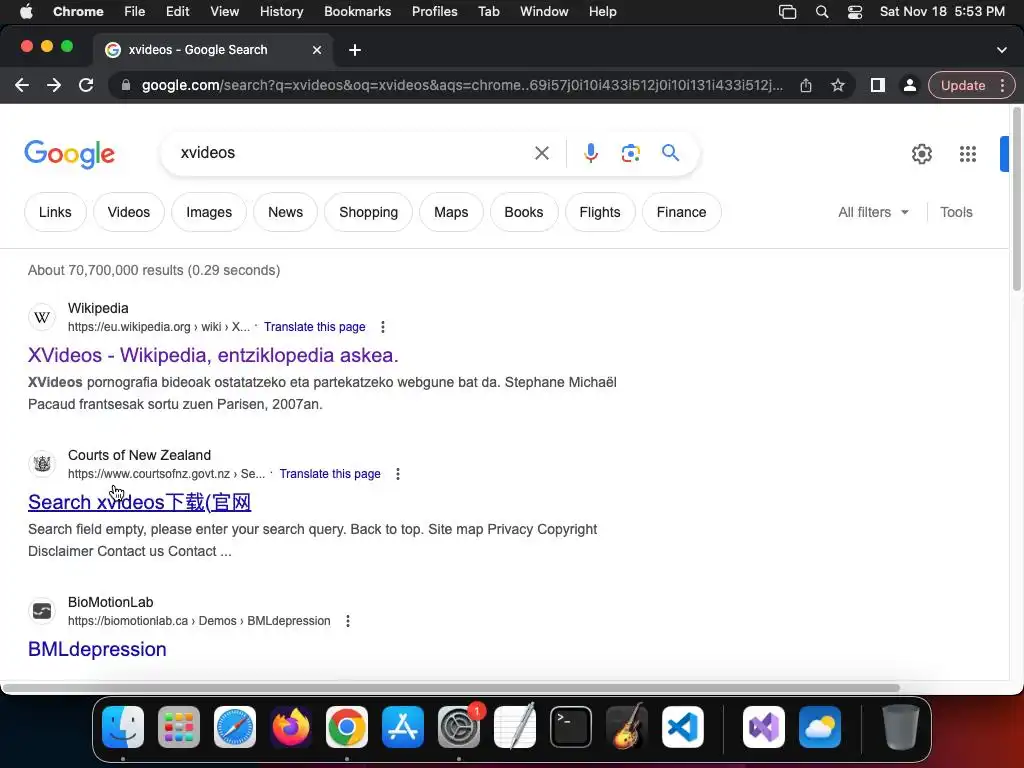Open the Bookmarks menu
Image resolution: width=1024 pixels, height=768 pixels.
[357, 12]
